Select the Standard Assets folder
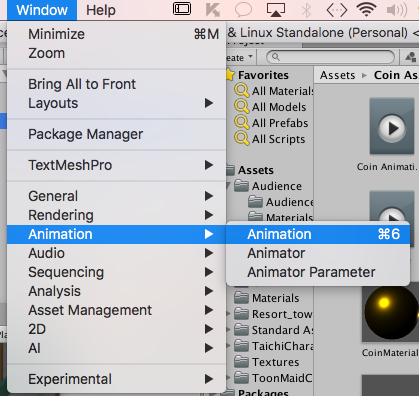The image size is (419, 396). tap(274, 330)
